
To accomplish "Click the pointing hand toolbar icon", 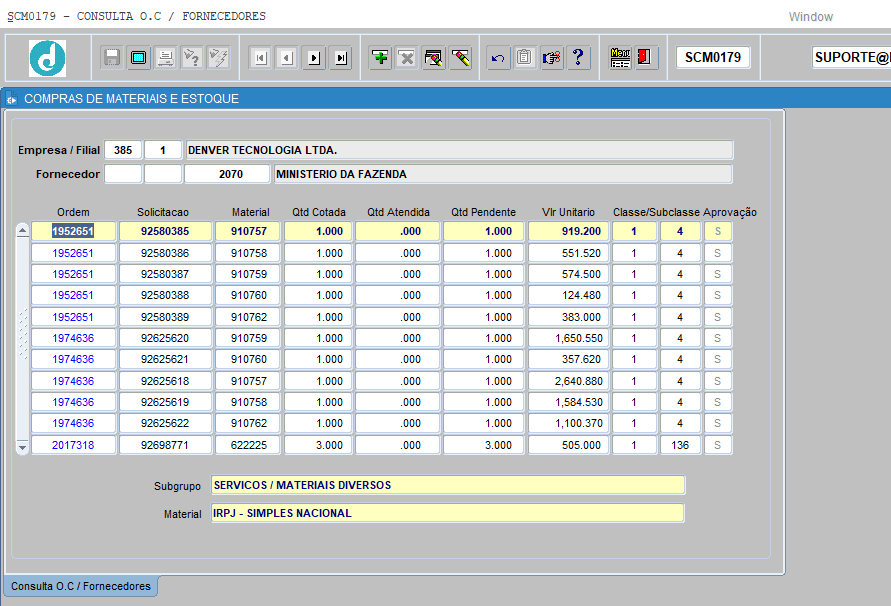I will pos(551,58).
